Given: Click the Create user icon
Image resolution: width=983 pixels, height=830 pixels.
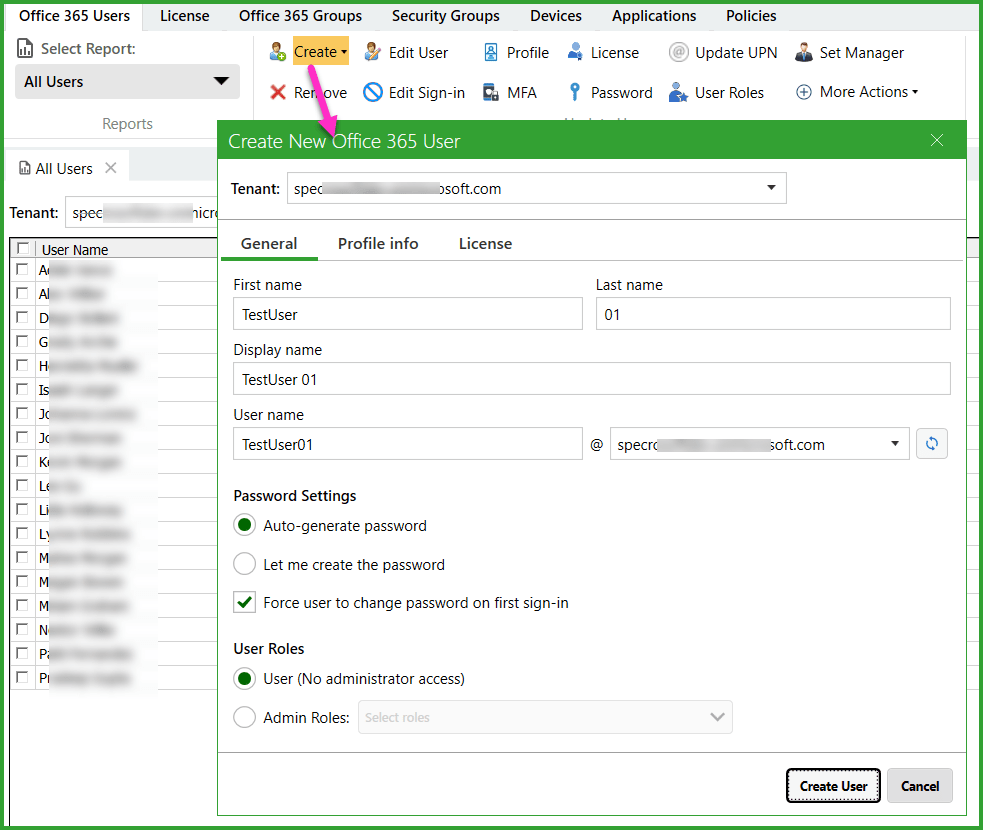Looking at the screenshot, I should pos(278,52).
